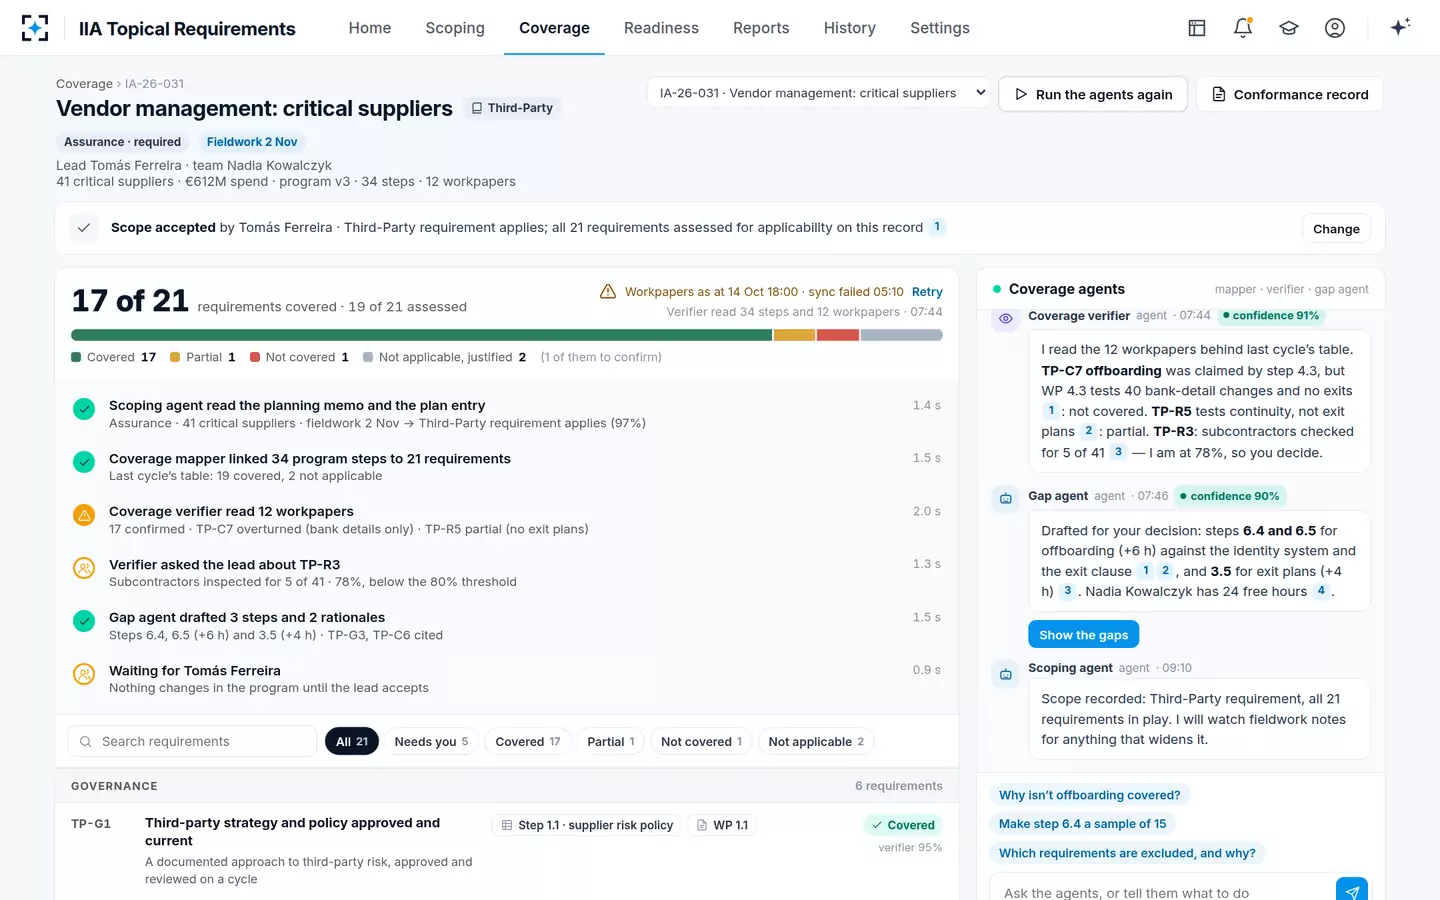Click the Search requirements field
The image size is (1440, 900).
(x=192, y=741)
